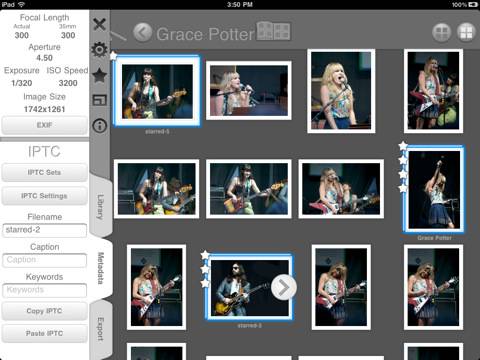The image size is (480, 360).
Task: Open settings via the gear icon
Action: coord(99,50)
